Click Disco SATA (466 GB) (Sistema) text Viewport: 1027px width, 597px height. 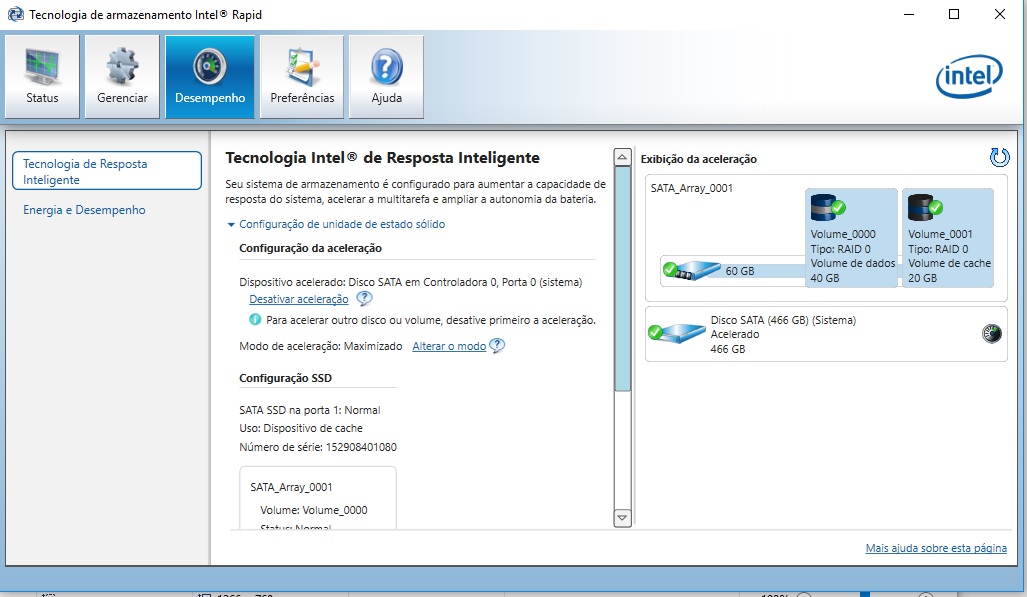pyautogui.click(x=783, y=320)
